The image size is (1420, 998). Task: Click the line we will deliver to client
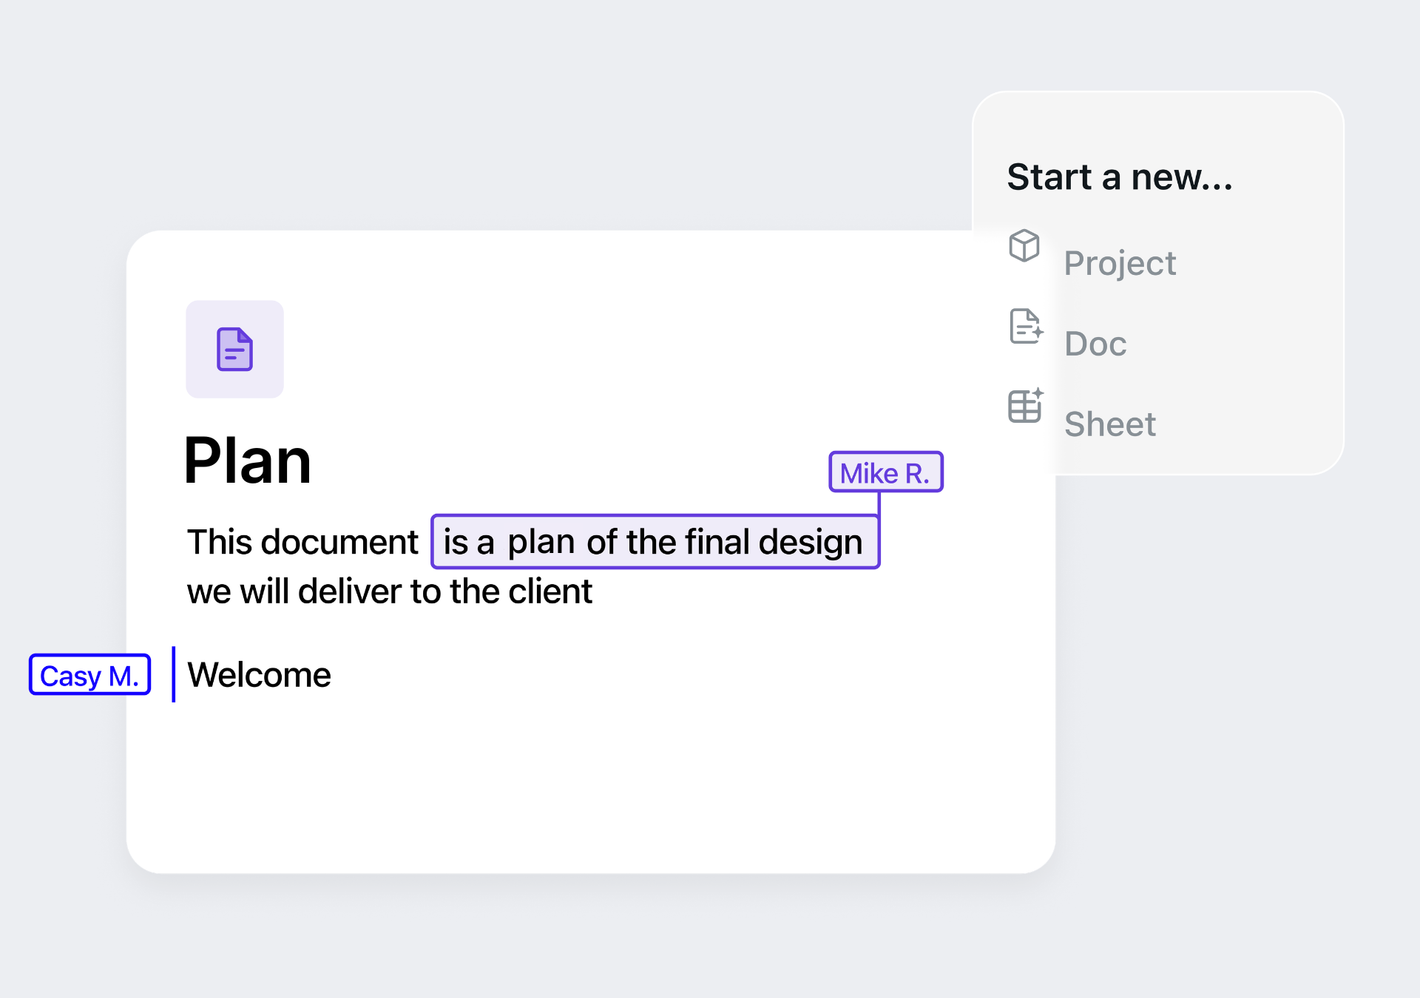pyautogui.click(x=389, y=592)
